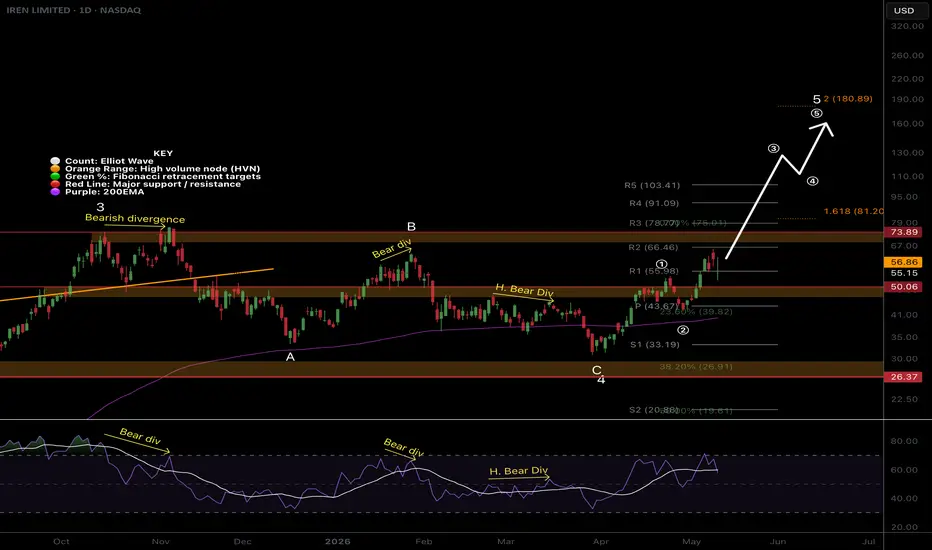The image size is (932, 550).
Task: Click the 38.20% (26.91) retracement label
Action: [696, 367]
